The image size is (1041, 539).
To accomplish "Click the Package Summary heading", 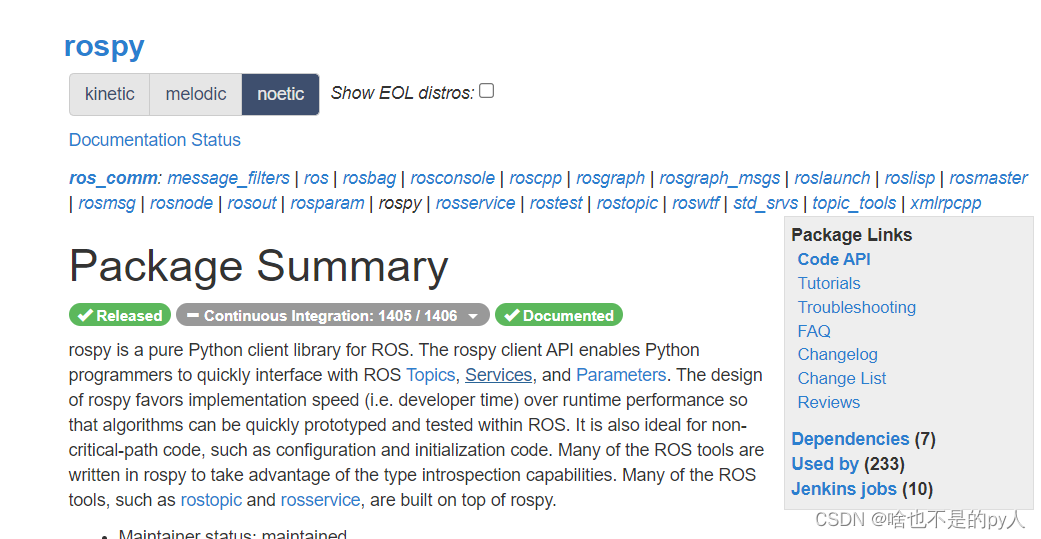I will tap(258, 267).
